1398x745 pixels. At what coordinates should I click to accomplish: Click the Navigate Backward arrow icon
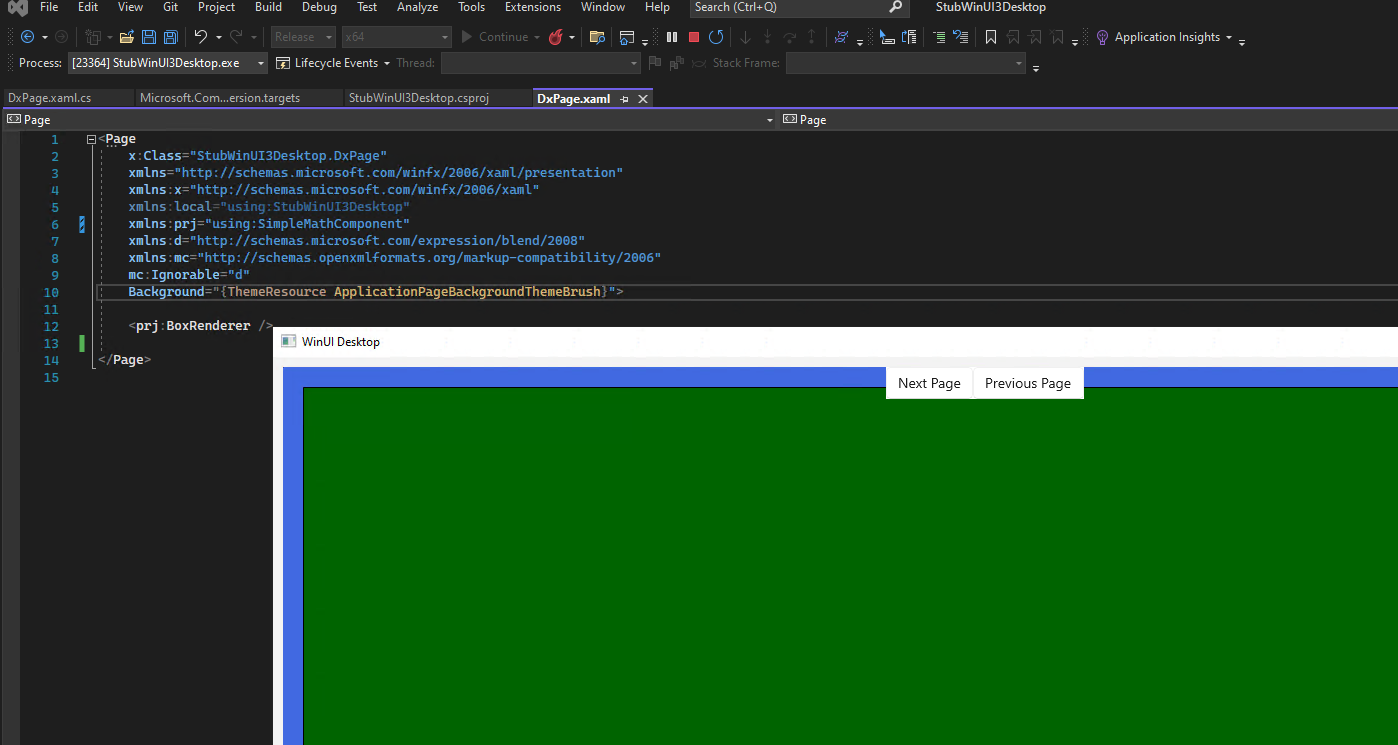(27, 37)
